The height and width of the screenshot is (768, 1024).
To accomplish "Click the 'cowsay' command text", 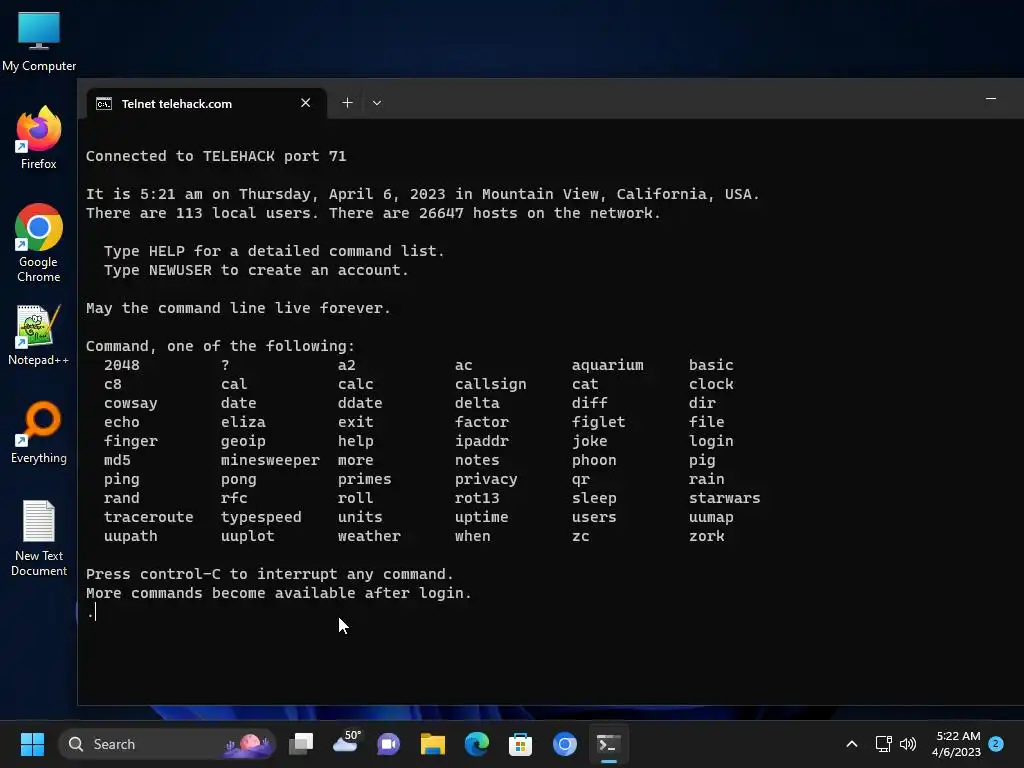I will 131,404.
